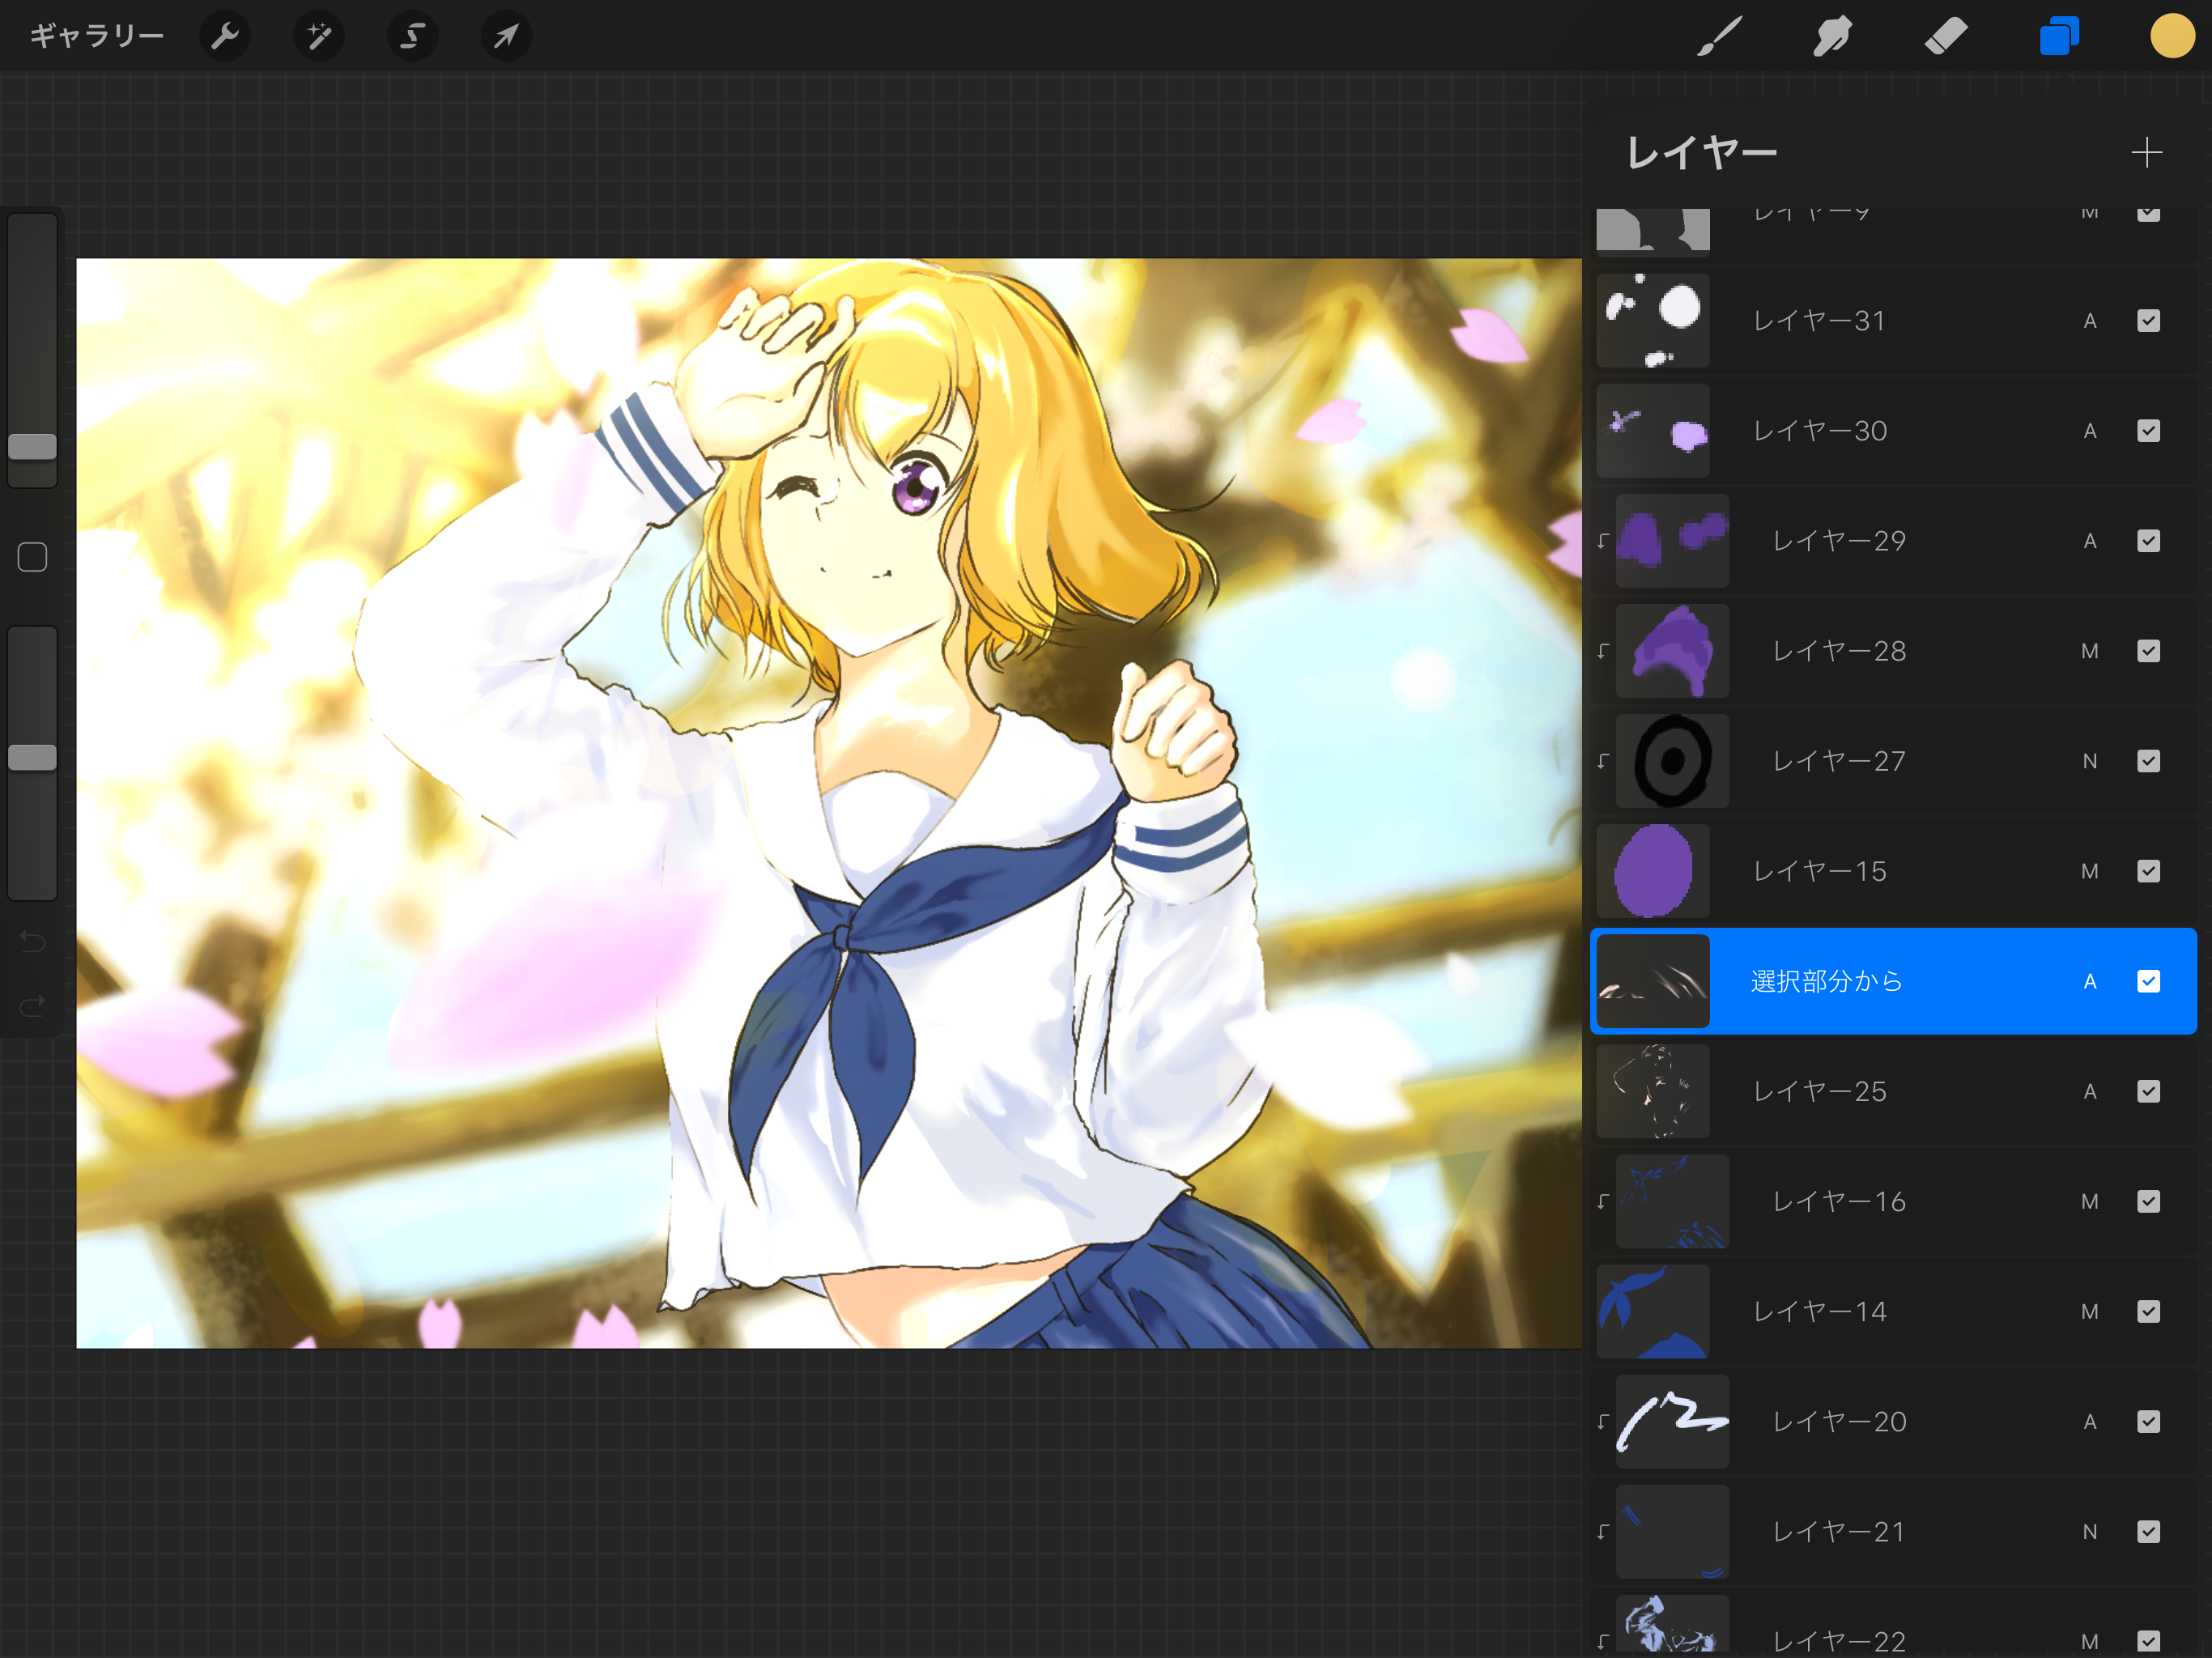
Task: Open blend mode M of レイヤー15
Action: pos(2089,871)
